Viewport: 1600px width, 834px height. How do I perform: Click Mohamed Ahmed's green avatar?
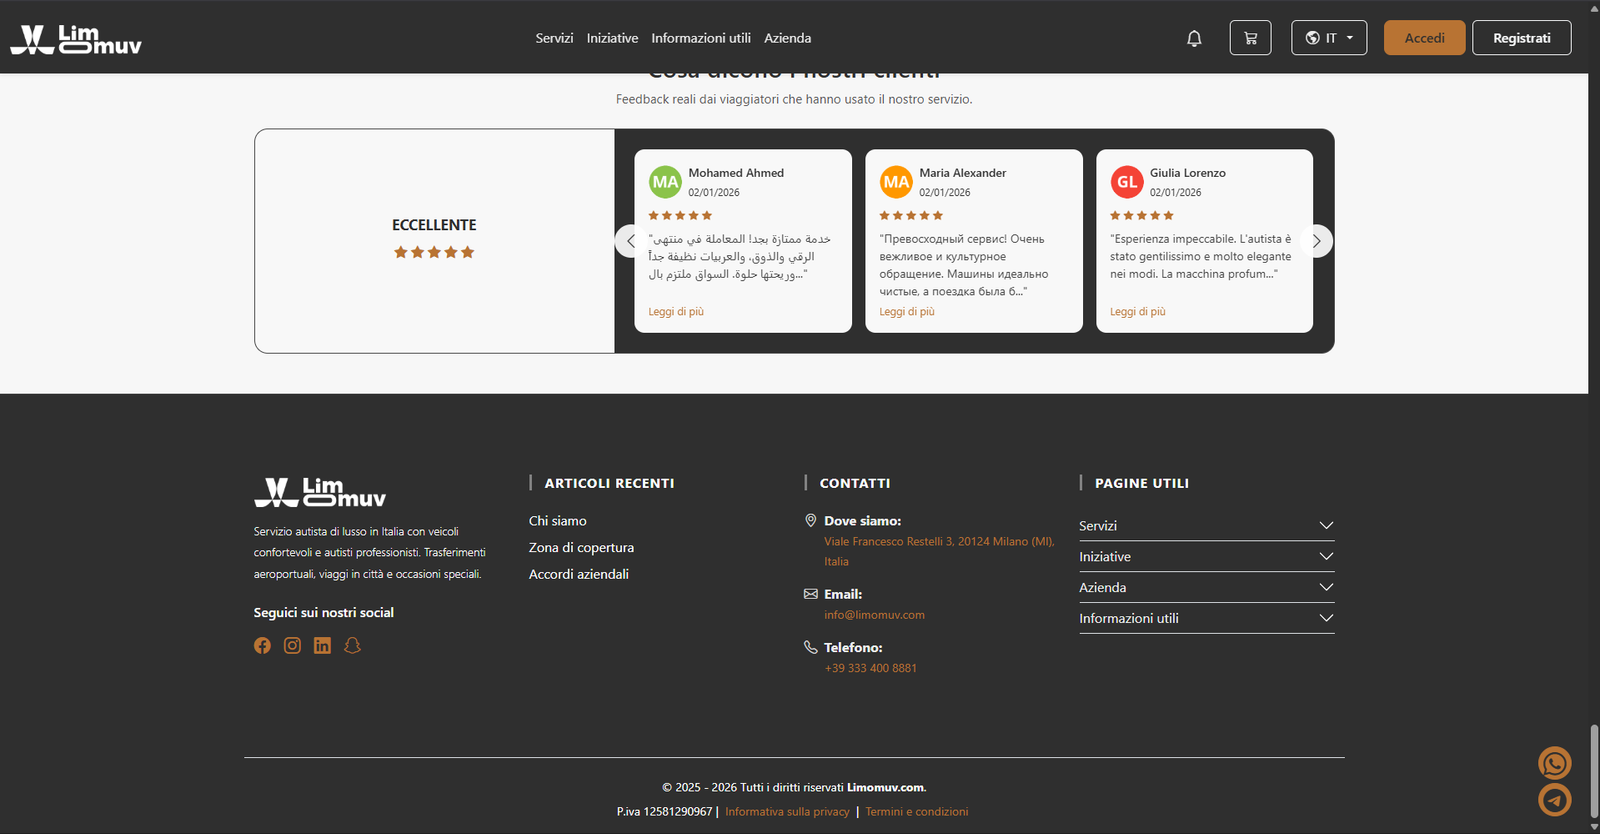coord(665,182)
